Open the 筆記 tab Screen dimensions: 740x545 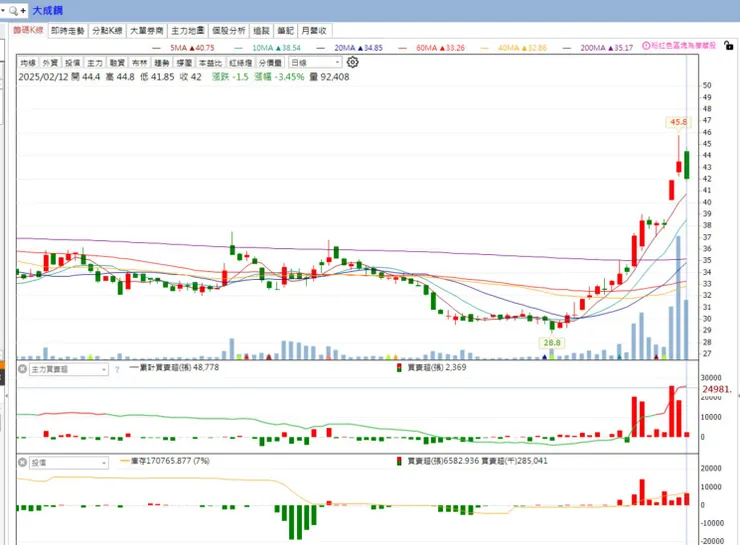pyautogui.click(x=285, y=31)
